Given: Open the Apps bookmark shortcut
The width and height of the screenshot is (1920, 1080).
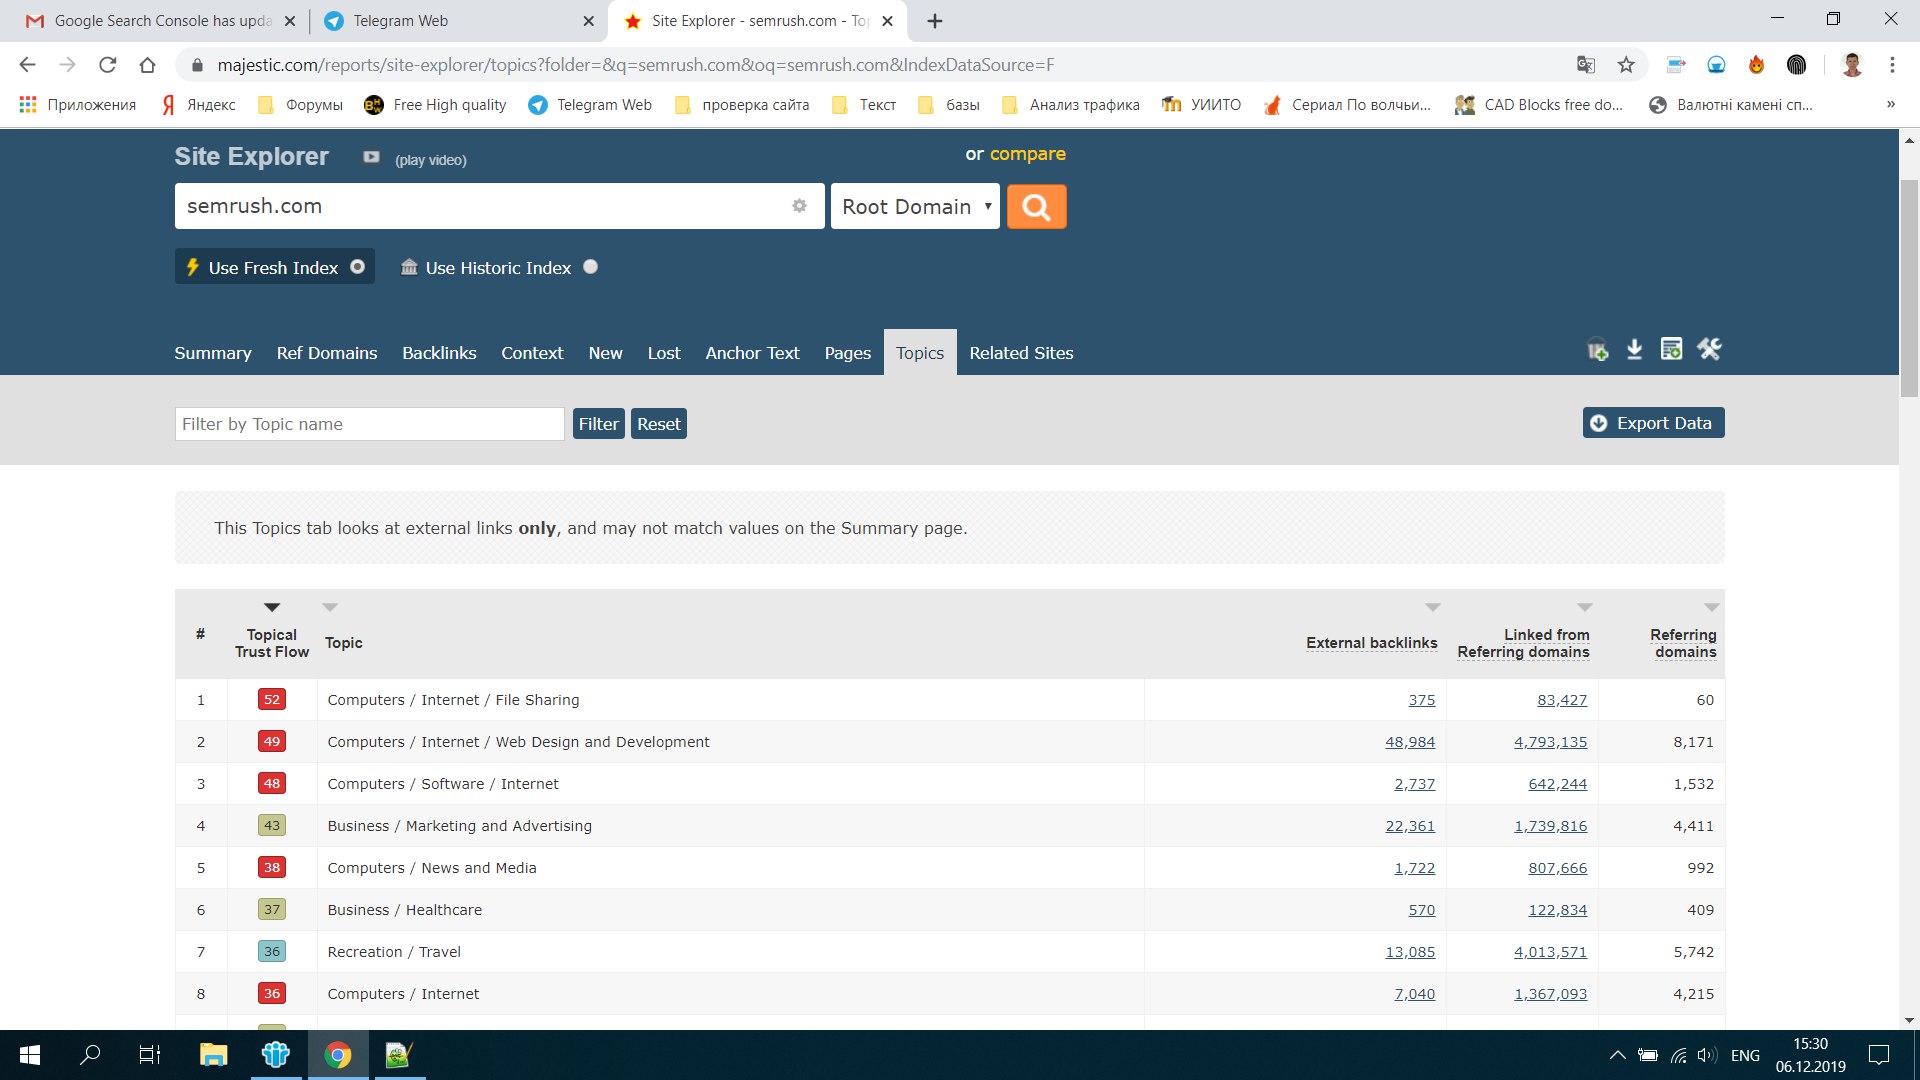Looking at the screenshot, I should [77, 105].
